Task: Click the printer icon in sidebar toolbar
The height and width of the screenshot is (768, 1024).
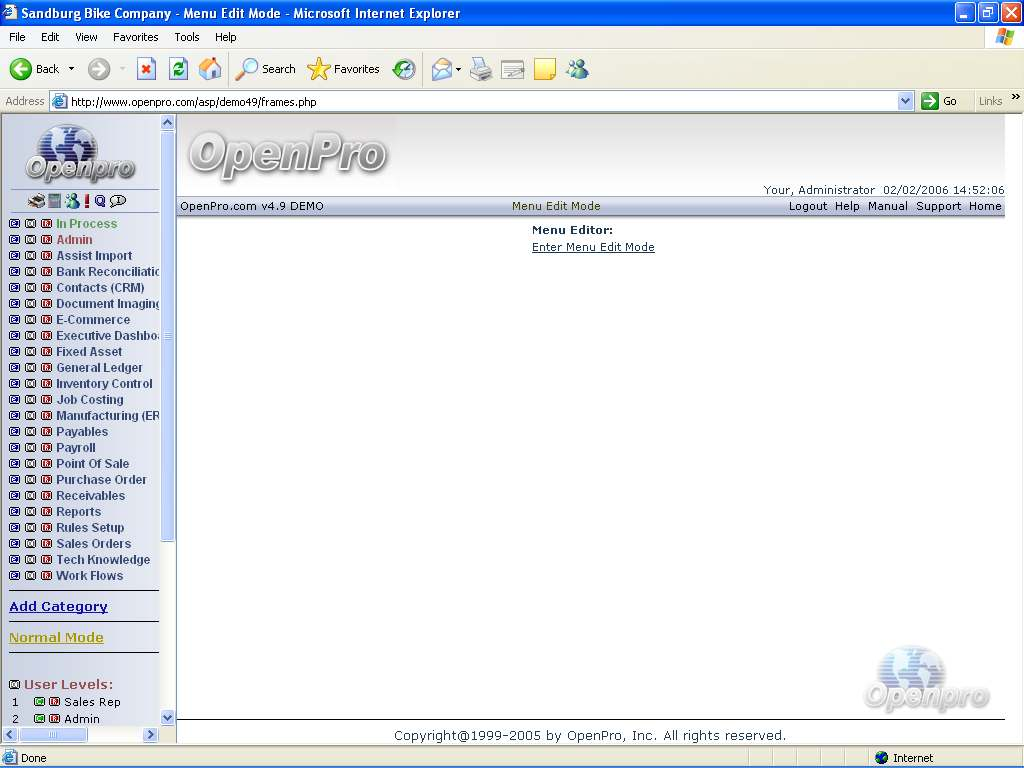Action: 36,201
